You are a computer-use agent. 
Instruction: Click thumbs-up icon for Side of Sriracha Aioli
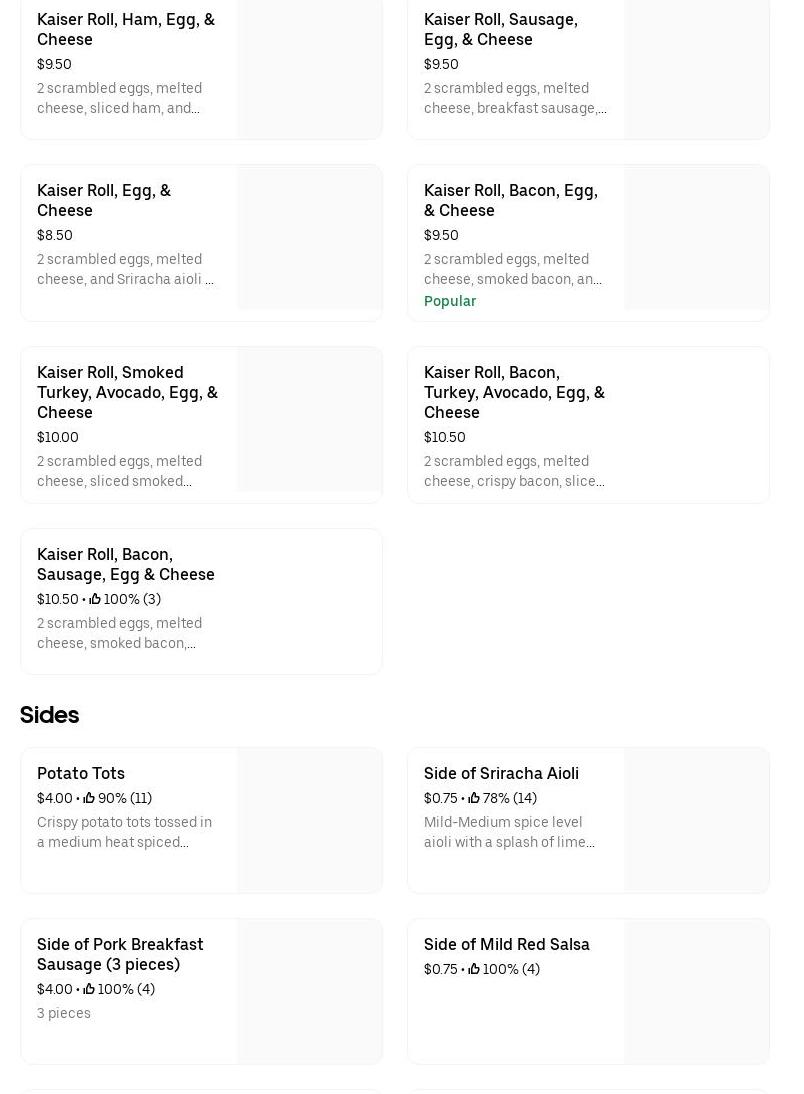[474, 798]
